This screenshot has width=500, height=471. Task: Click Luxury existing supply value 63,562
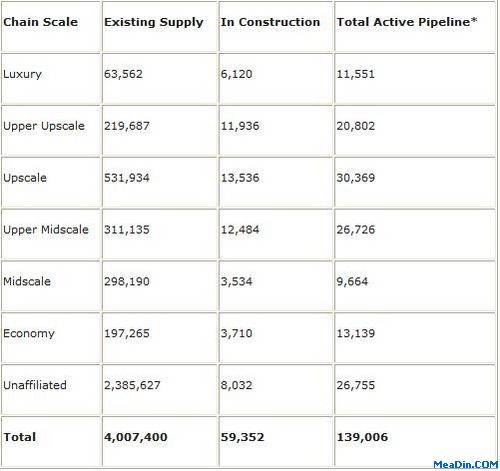coord(123,74)
